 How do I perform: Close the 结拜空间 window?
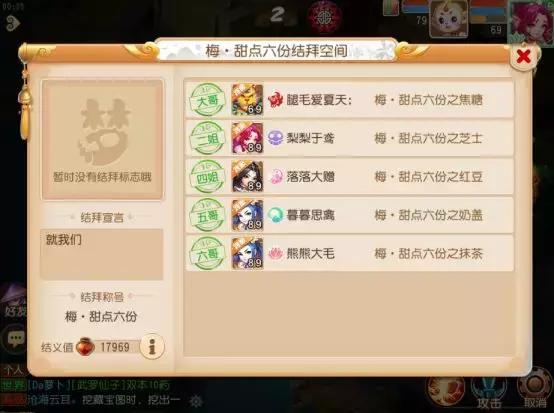point(523,56)
